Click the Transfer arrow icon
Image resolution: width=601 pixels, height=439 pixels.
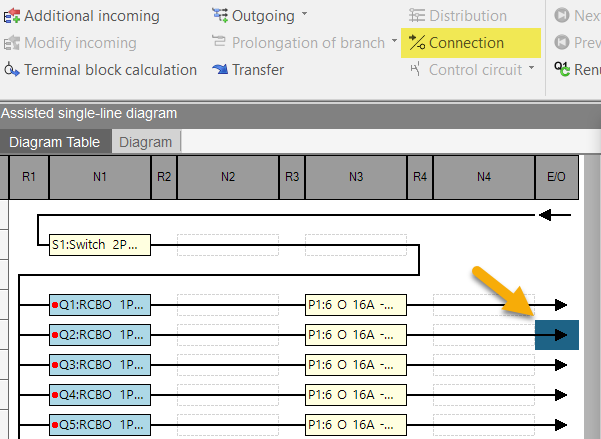click(x=220, y=69)
